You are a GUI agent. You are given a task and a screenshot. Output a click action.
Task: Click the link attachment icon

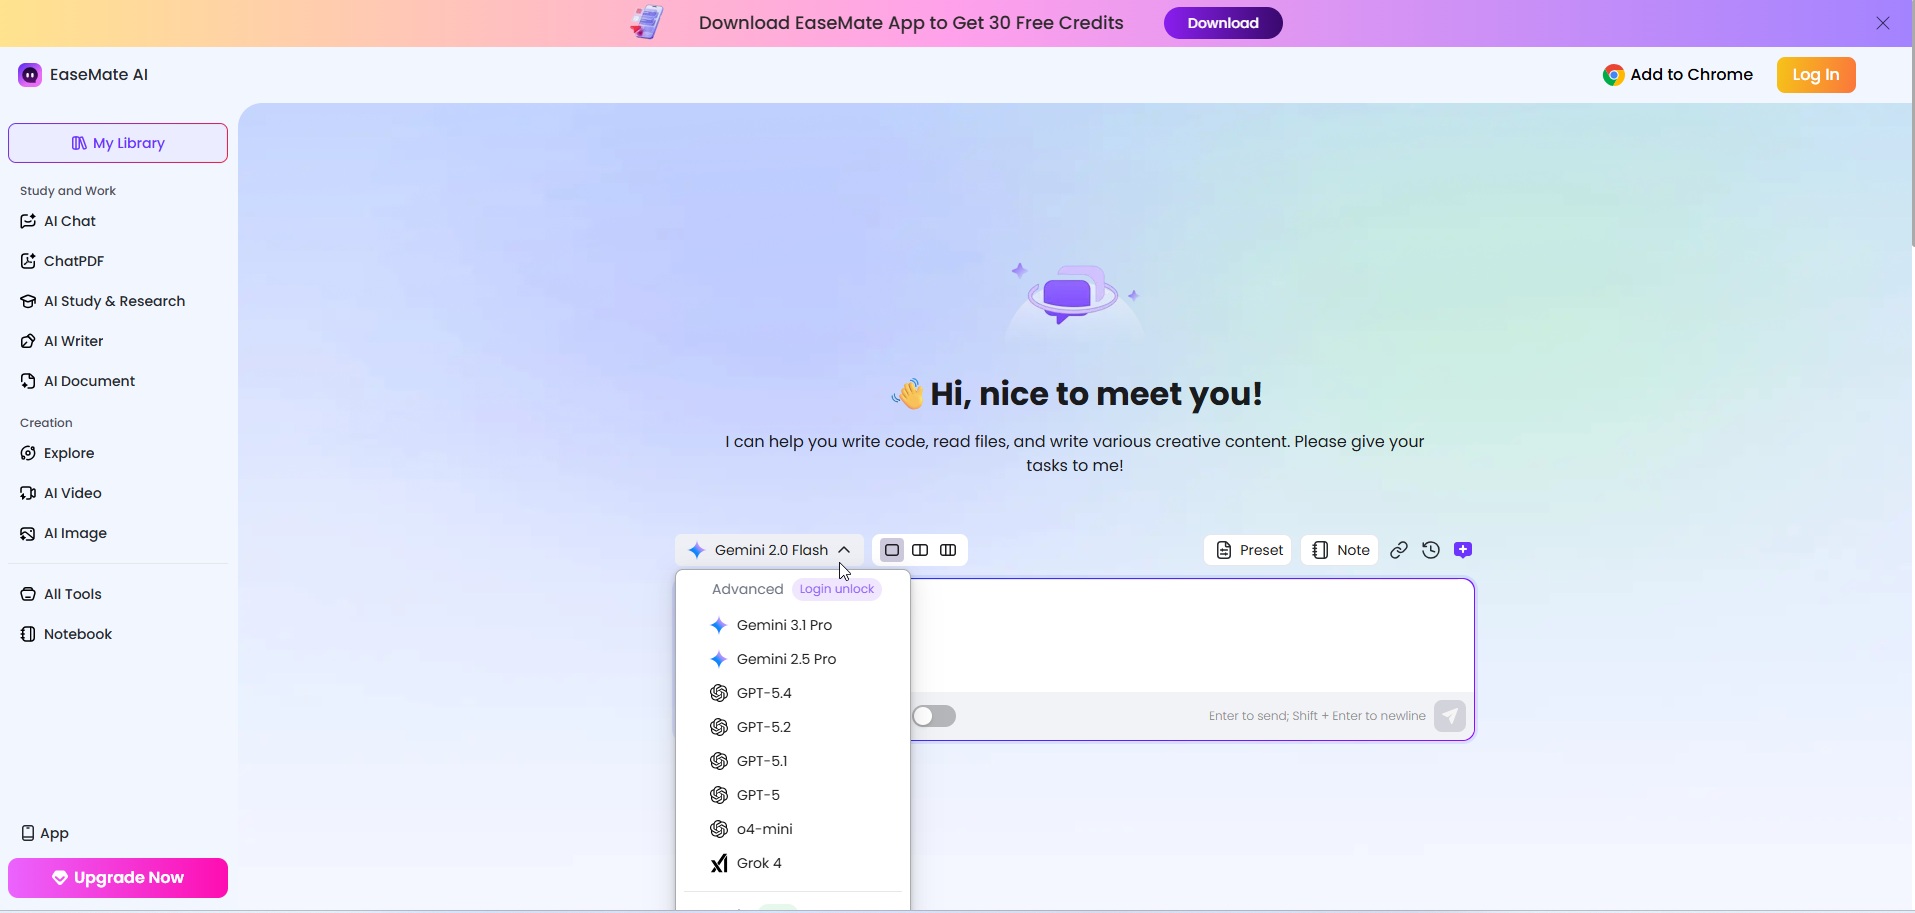1399,550
